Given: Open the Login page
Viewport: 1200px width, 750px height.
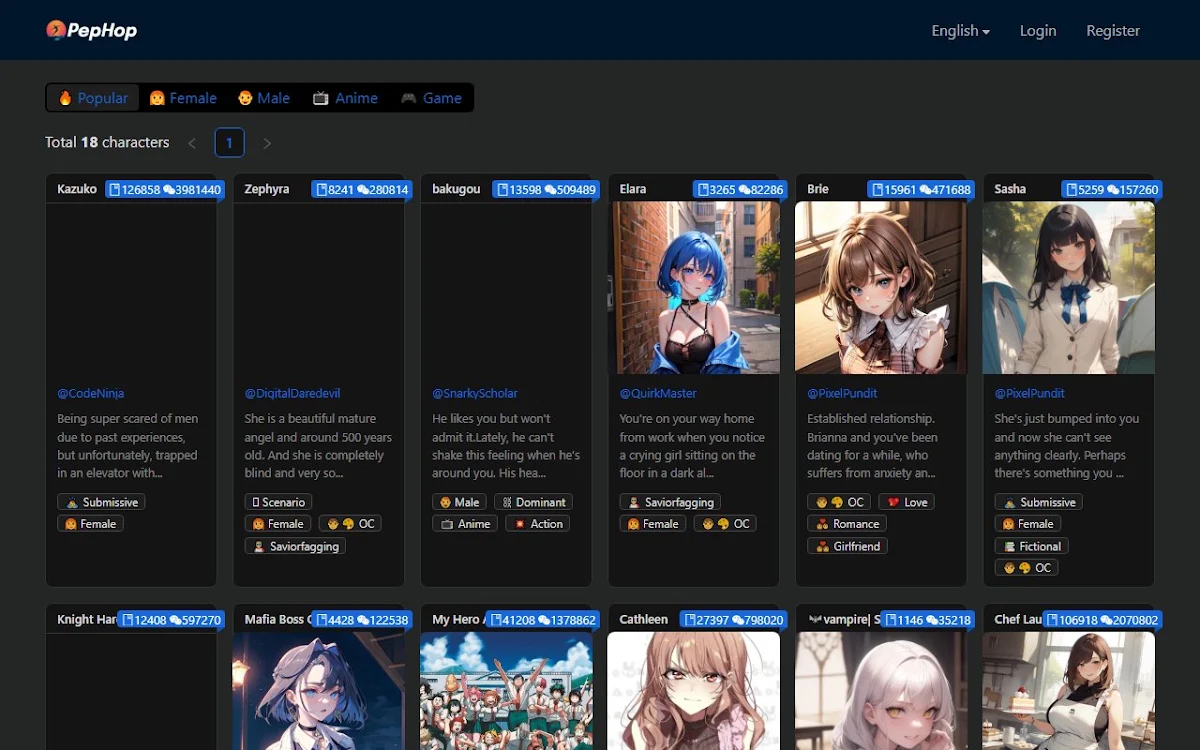Looking at the screenshot, I should coord(1038,31).
